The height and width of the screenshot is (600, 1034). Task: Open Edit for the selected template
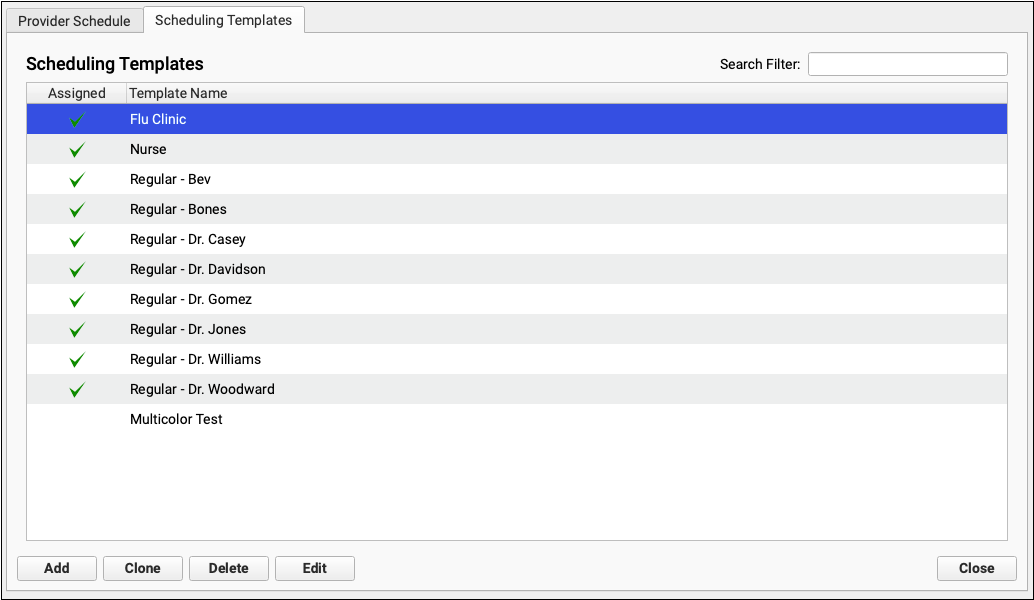[x=315, y=568]
